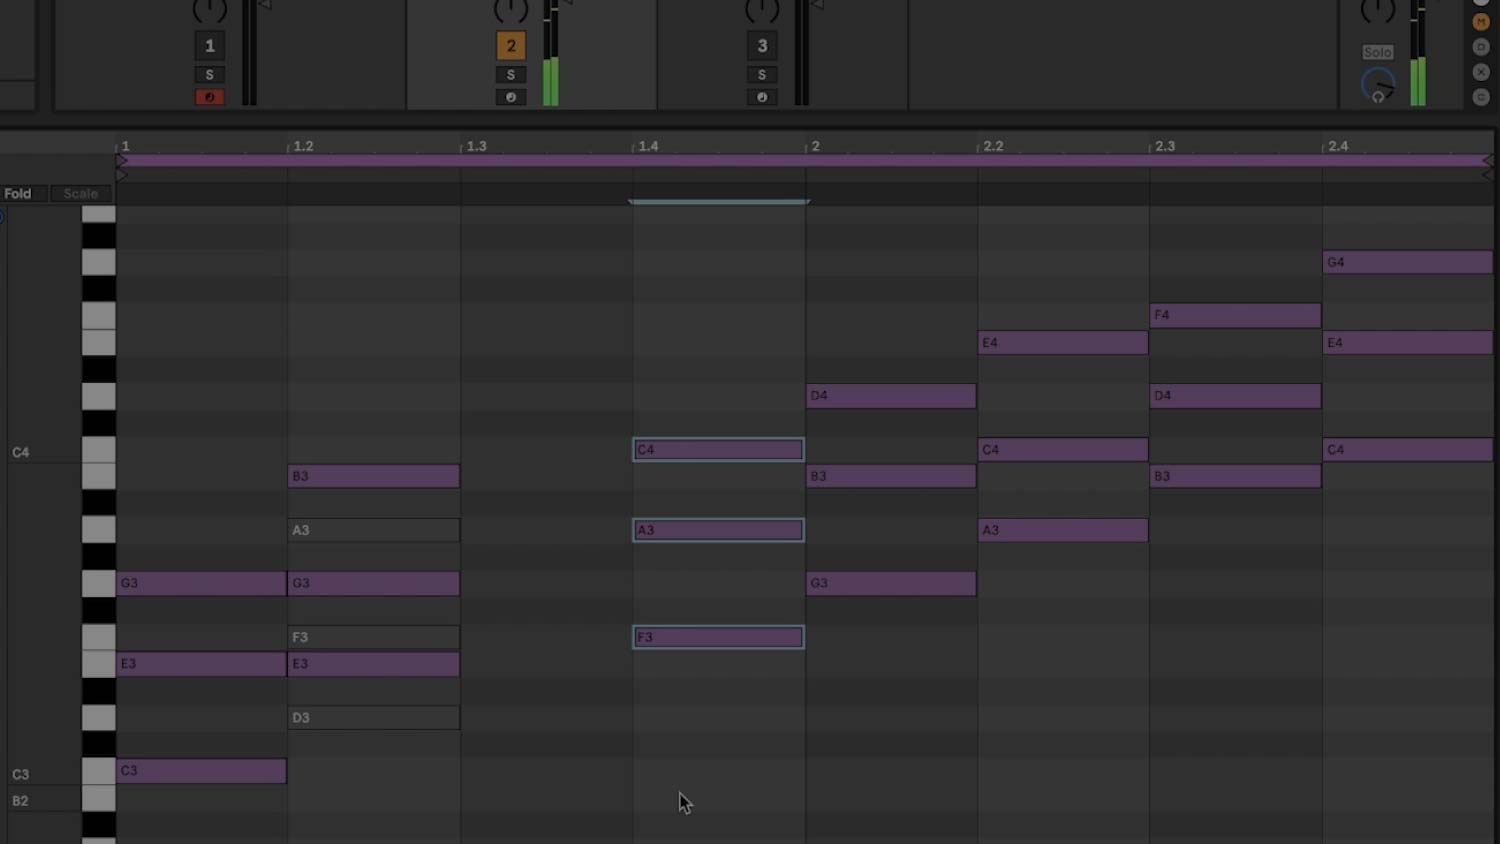Select the F4 note starting at 2.3

(1236, 315)
